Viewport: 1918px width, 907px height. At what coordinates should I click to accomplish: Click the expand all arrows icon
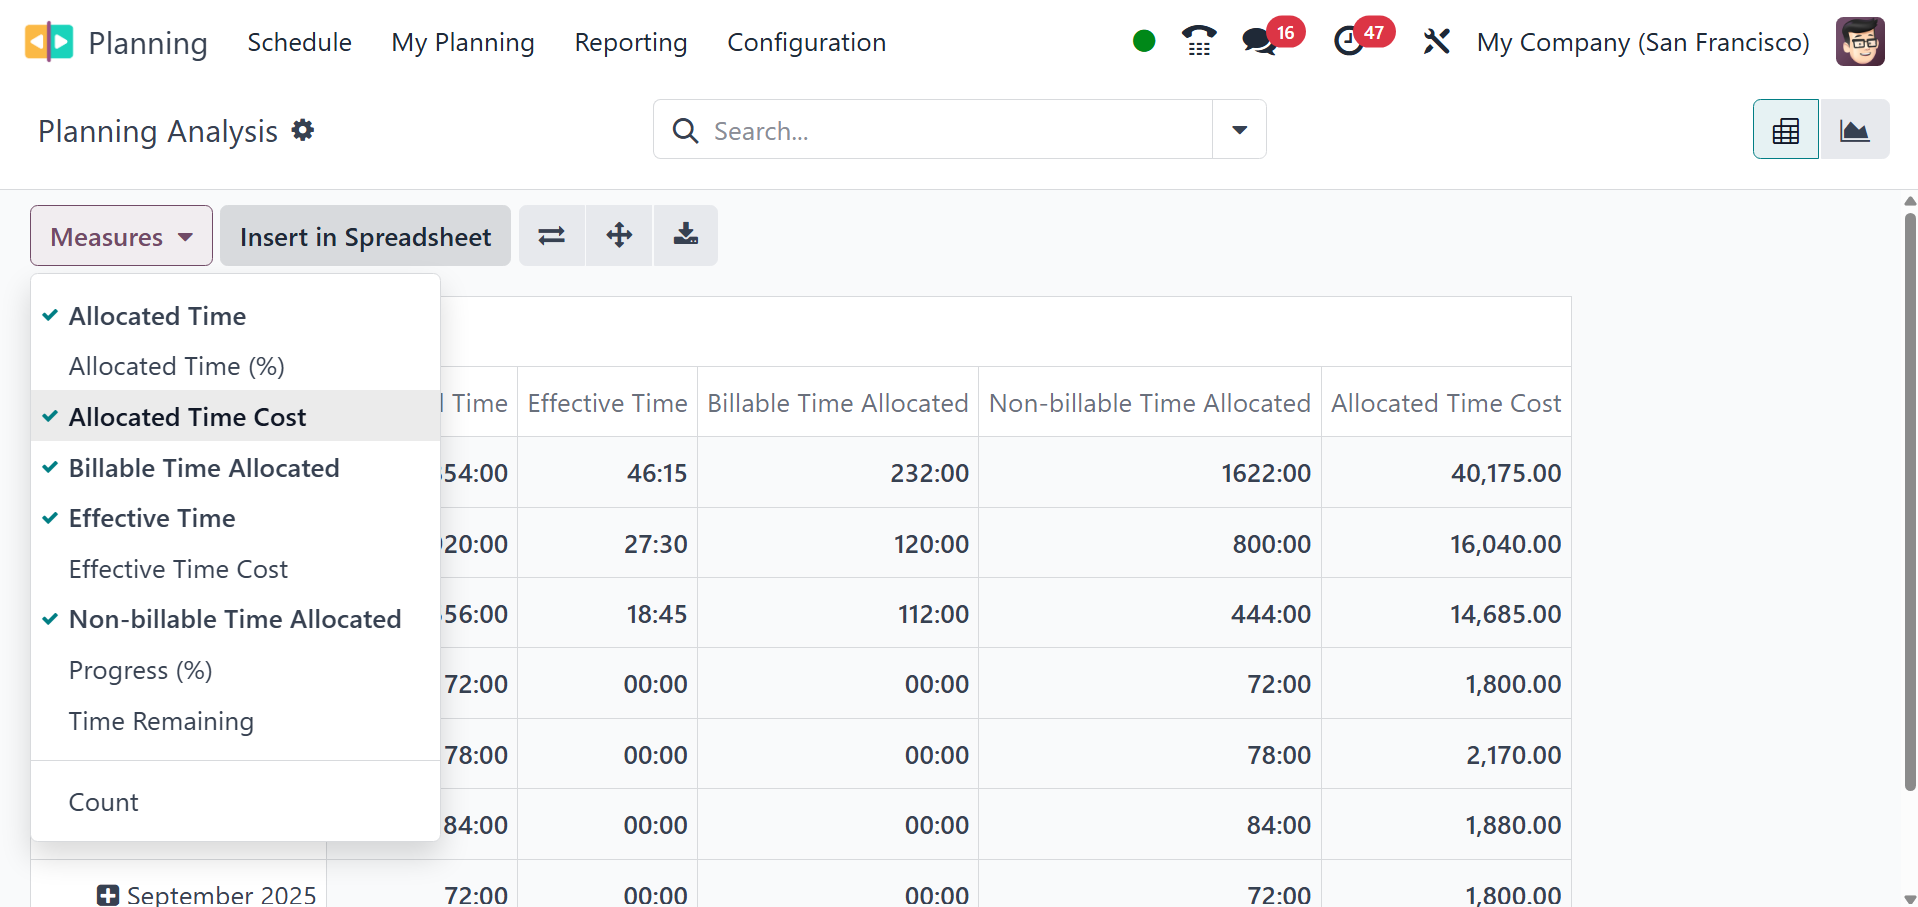click(619, 236)
